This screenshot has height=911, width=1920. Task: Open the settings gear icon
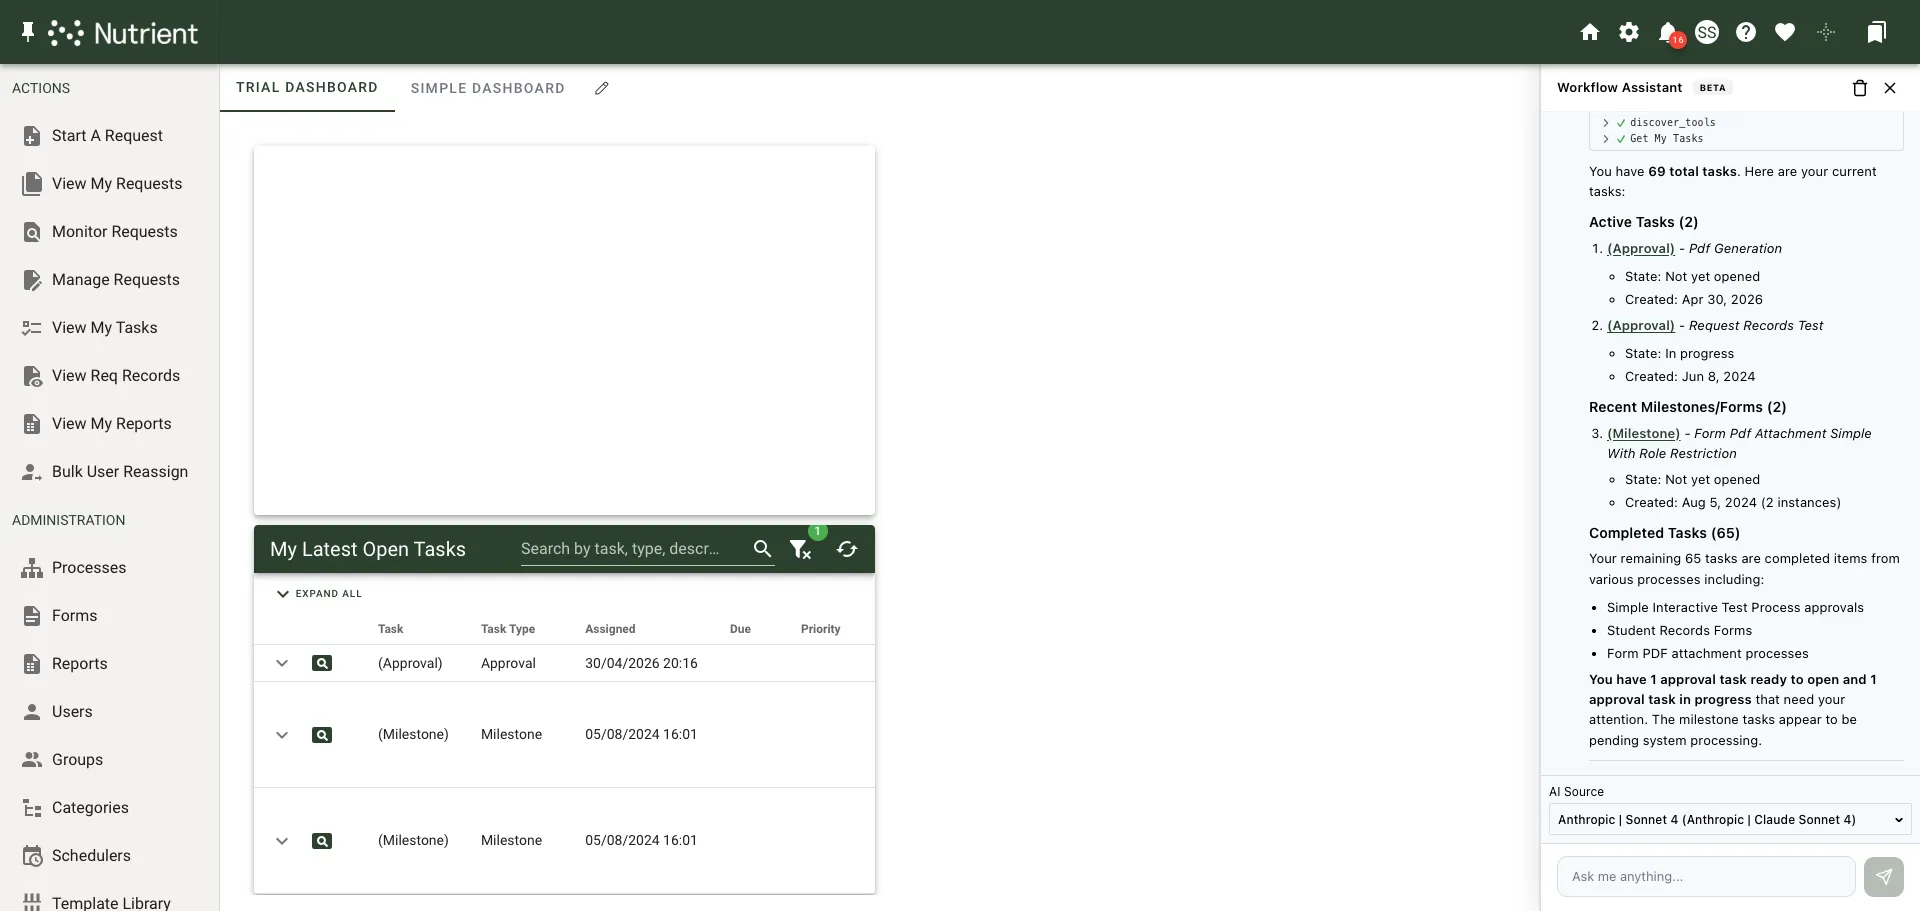[1629, 32]
